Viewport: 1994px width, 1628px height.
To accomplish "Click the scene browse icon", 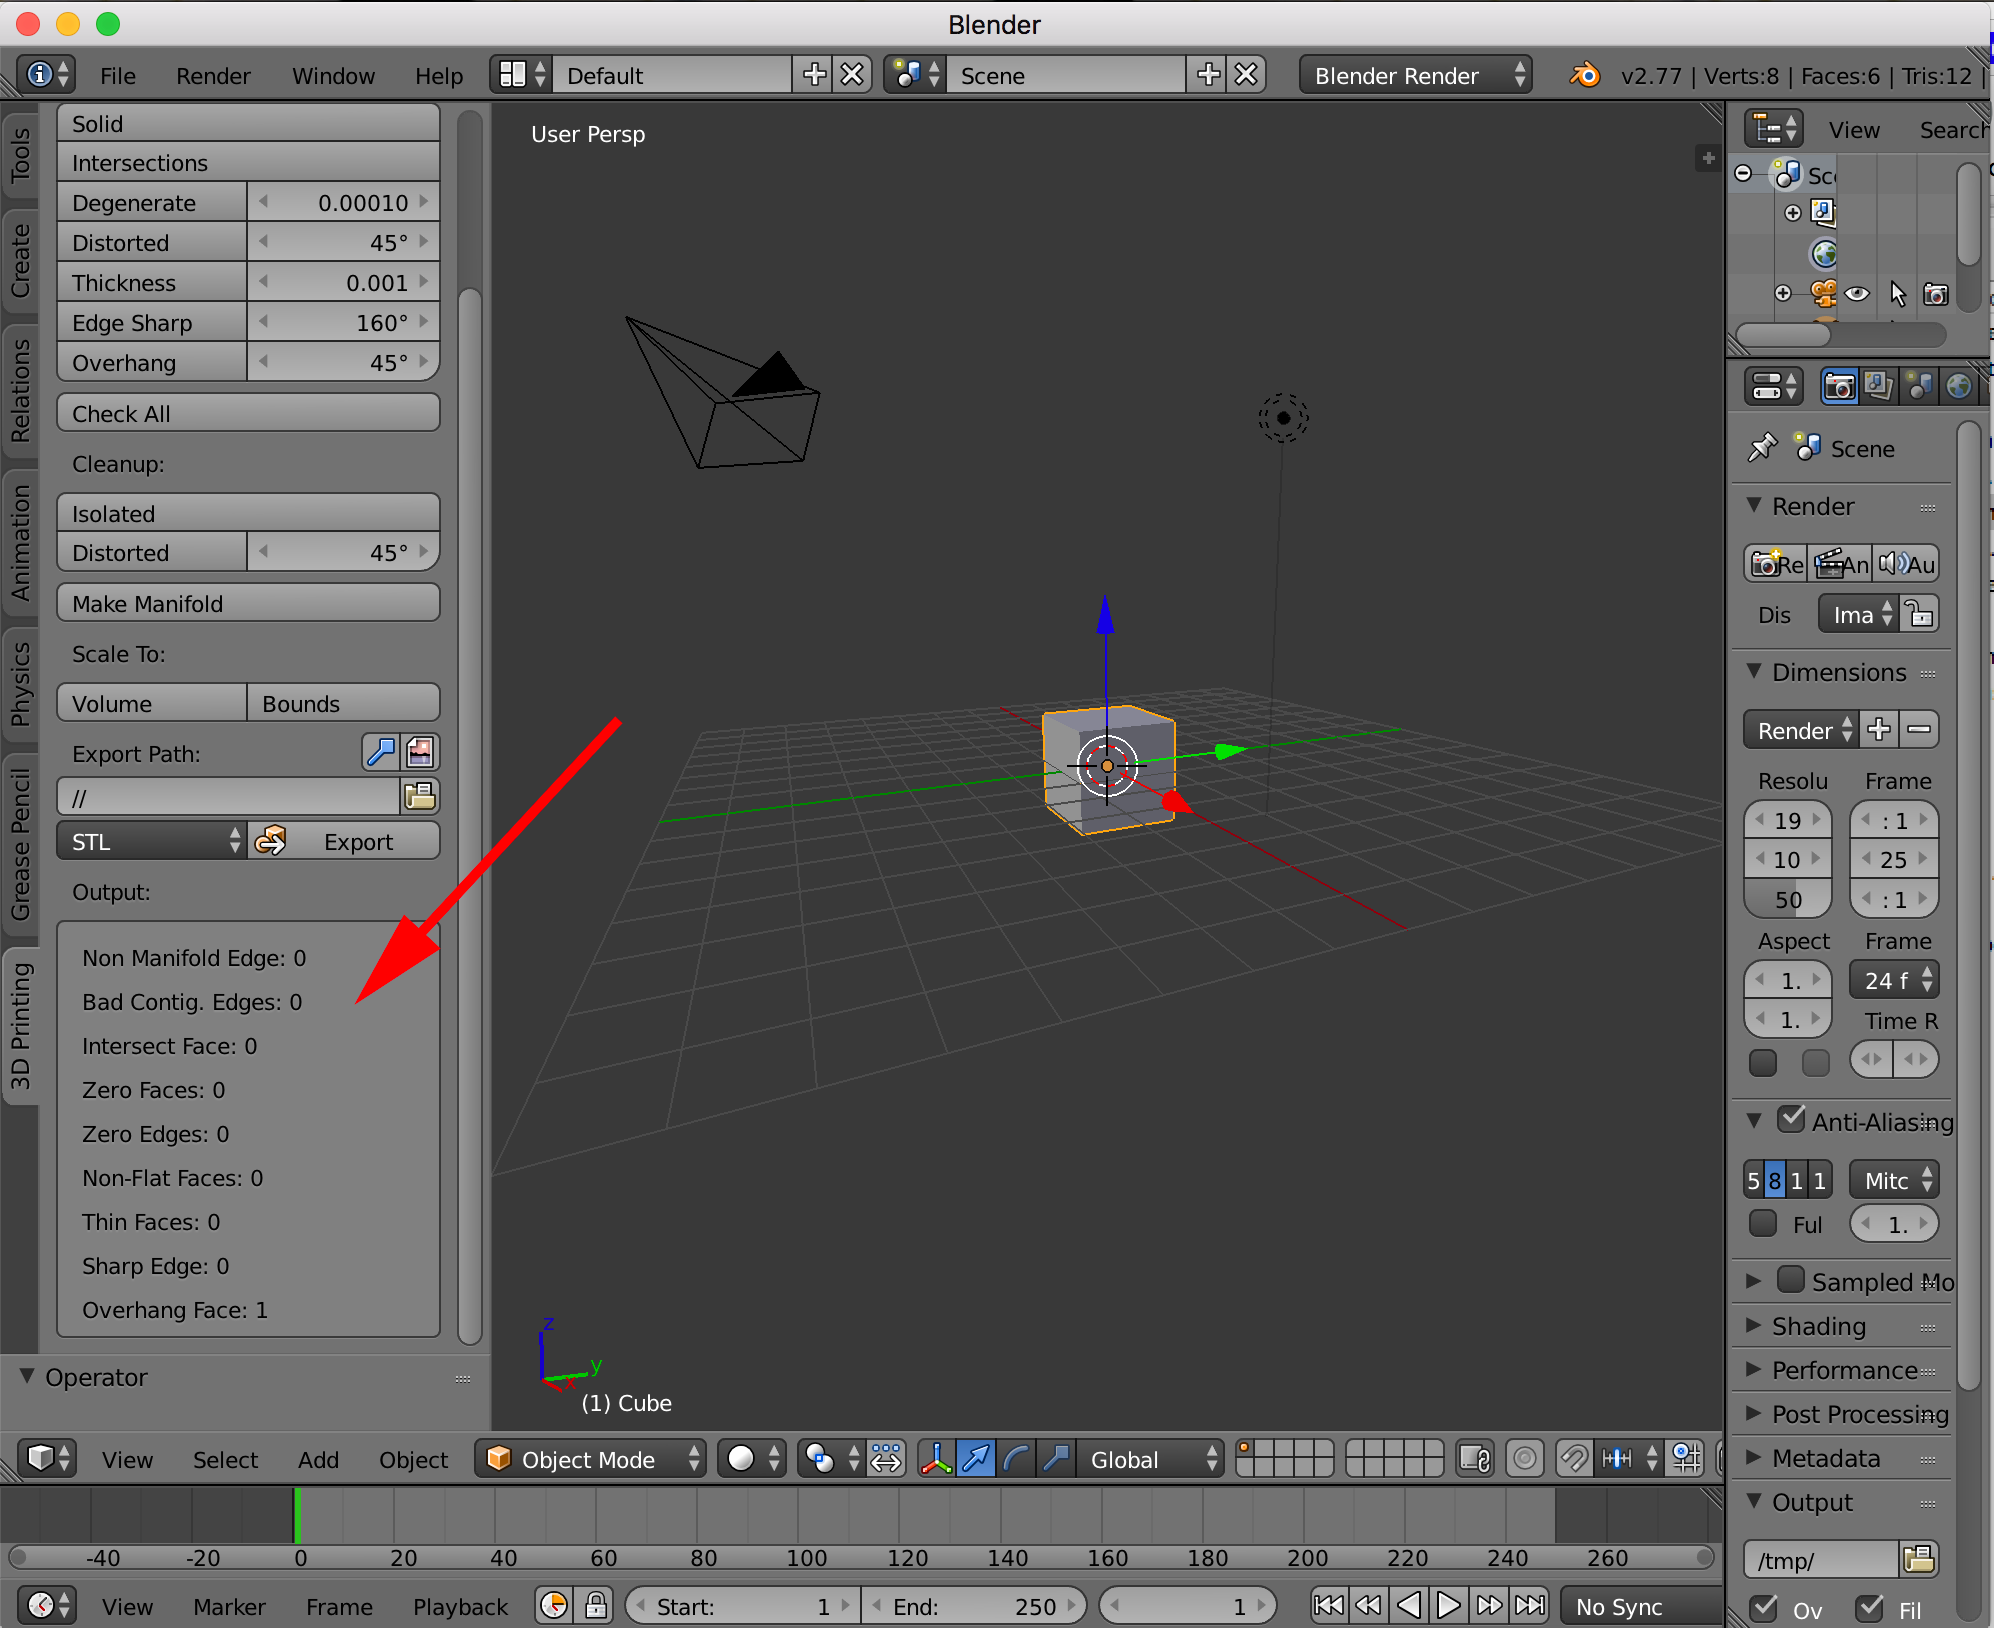I will tap(915, 75).
